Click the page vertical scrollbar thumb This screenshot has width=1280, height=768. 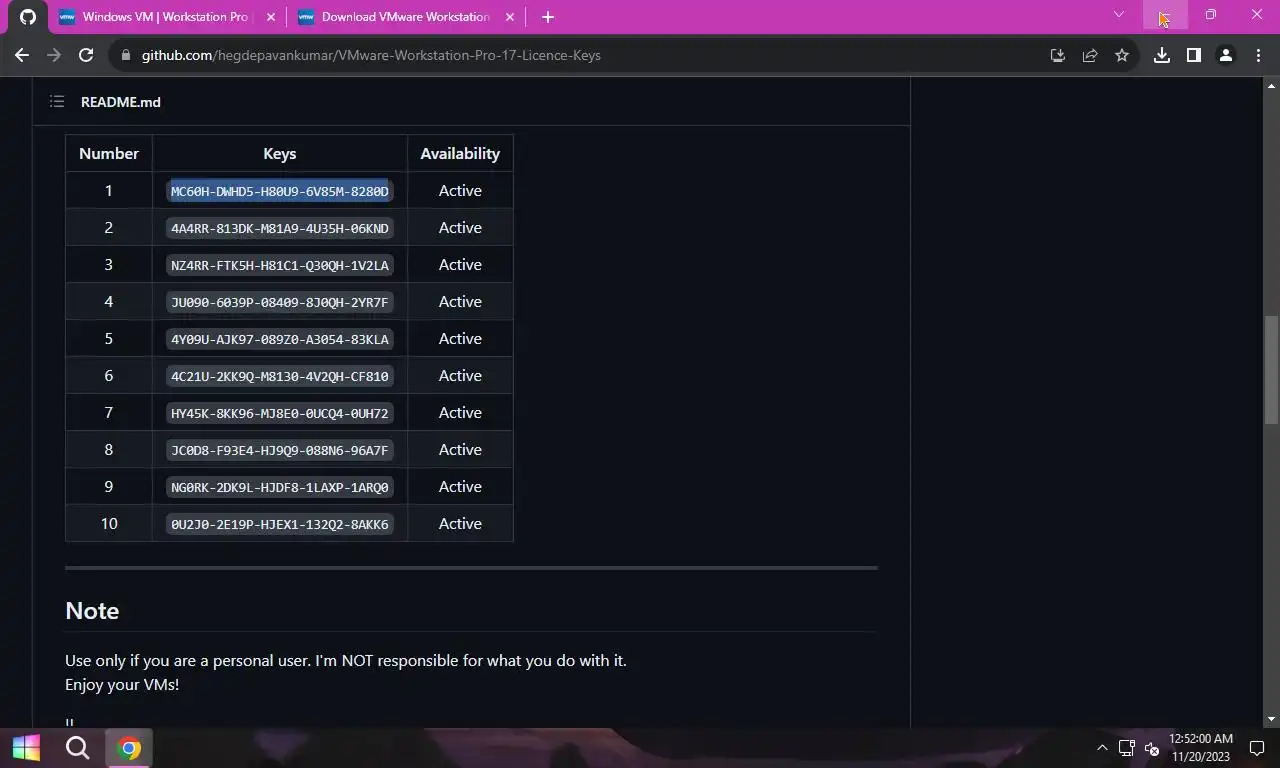[1271, 370]
